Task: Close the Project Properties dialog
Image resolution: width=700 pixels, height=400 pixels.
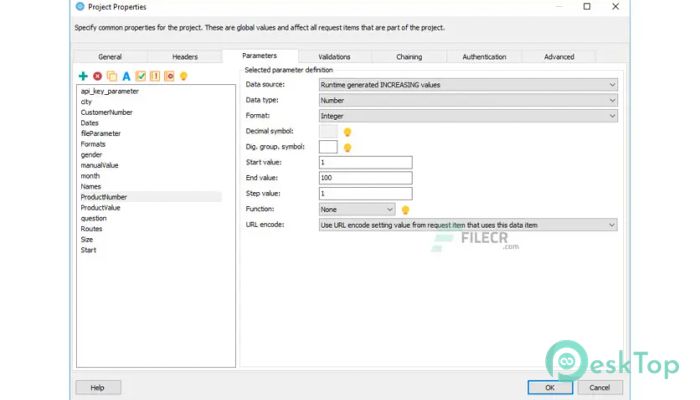Action: [x=615, y=7]
